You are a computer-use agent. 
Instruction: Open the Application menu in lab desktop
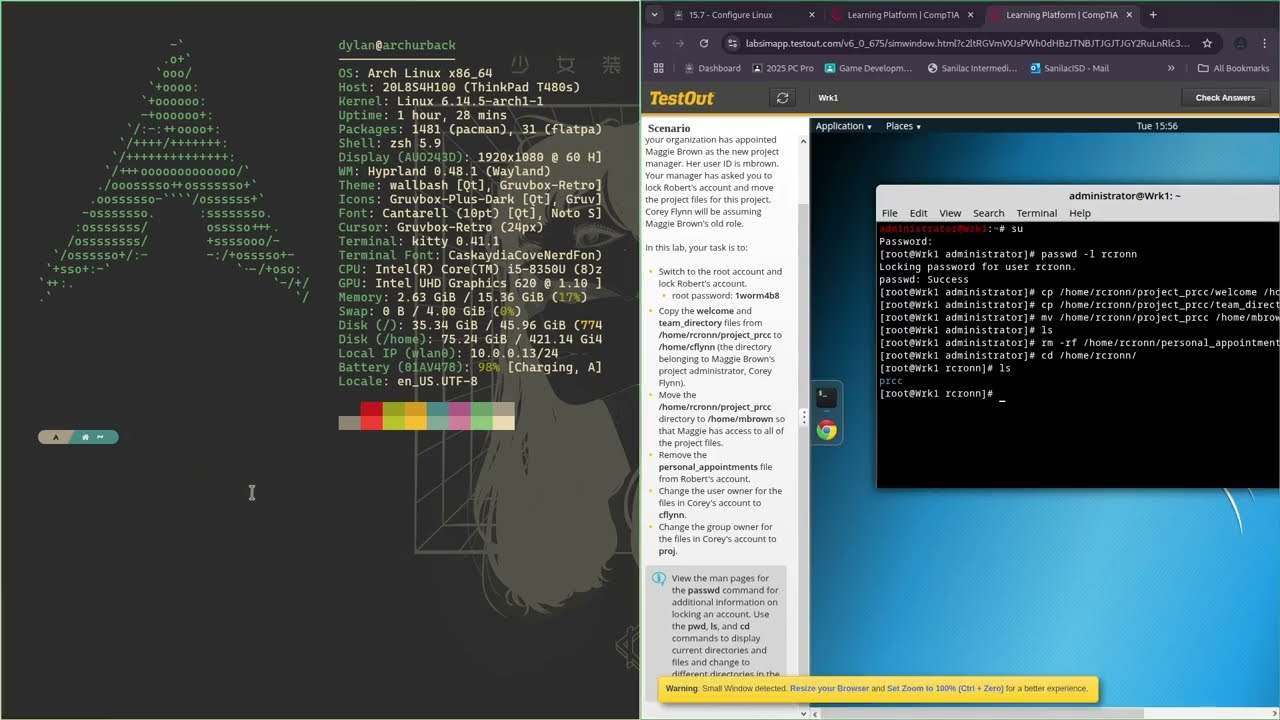[x=843, y=126]
